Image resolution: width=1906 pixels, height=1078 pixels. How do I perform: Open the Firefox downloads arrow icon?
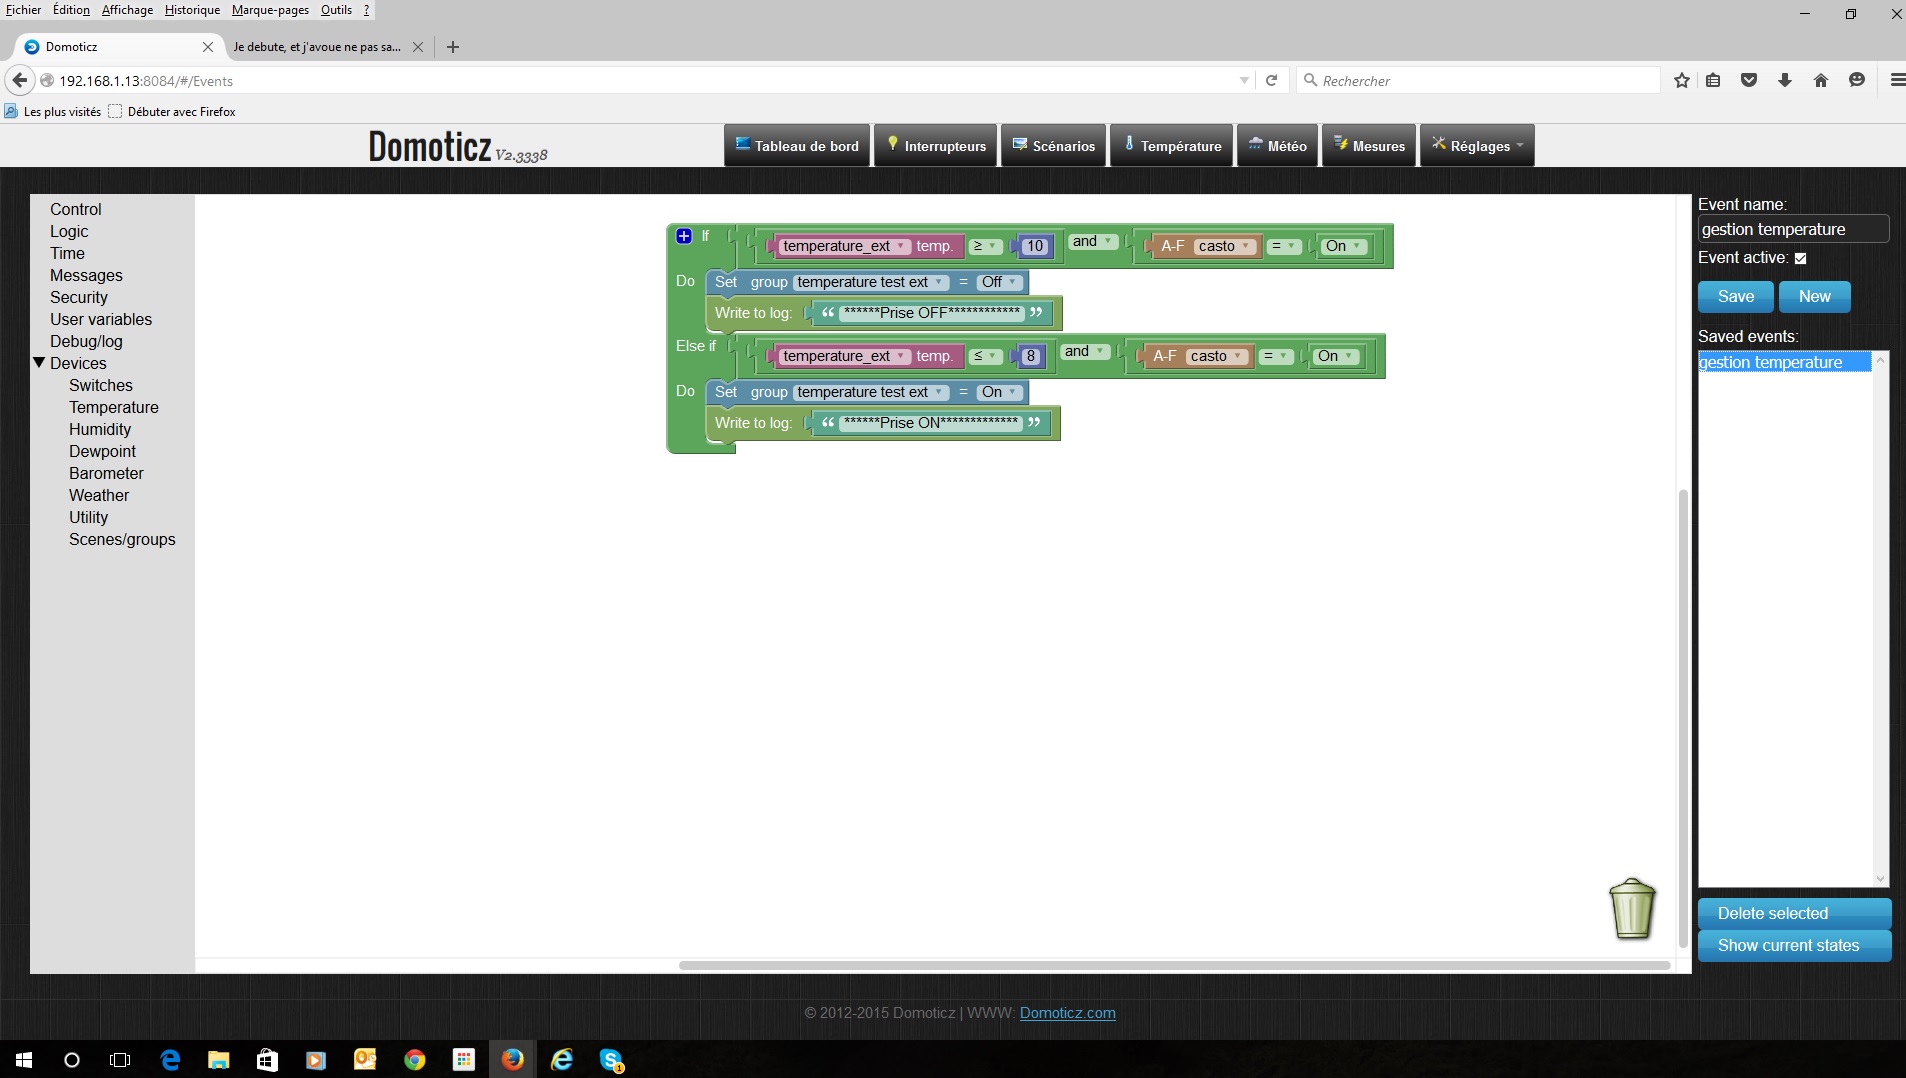point(1785,80)
